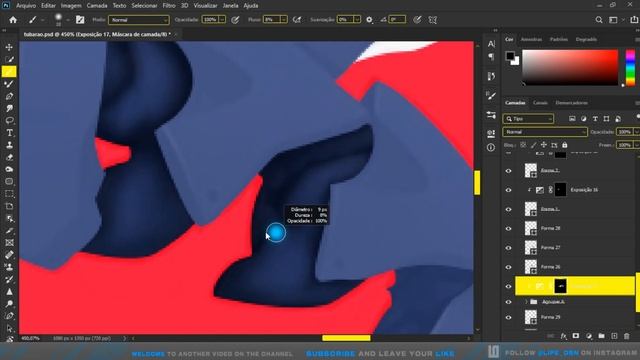
Task: Expand the folder group layer
Action: [x=526, y=302]
